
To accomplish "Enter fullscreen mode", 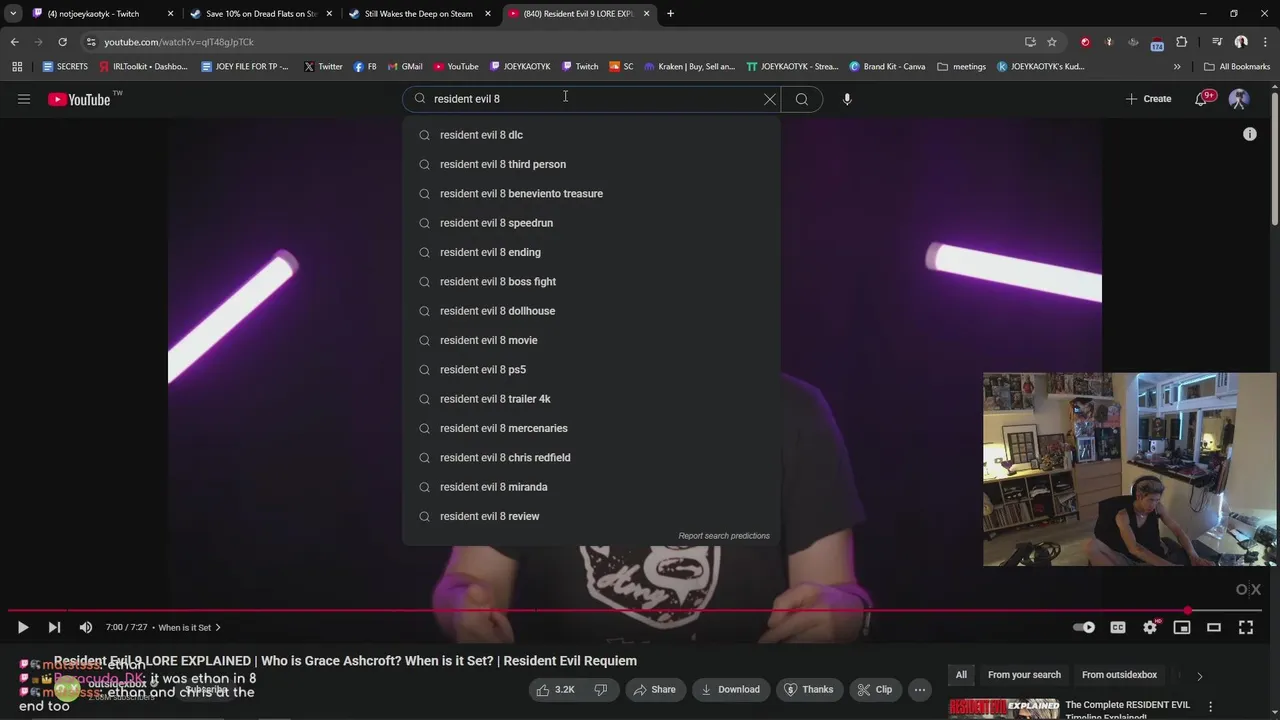I will [1246, 627].
